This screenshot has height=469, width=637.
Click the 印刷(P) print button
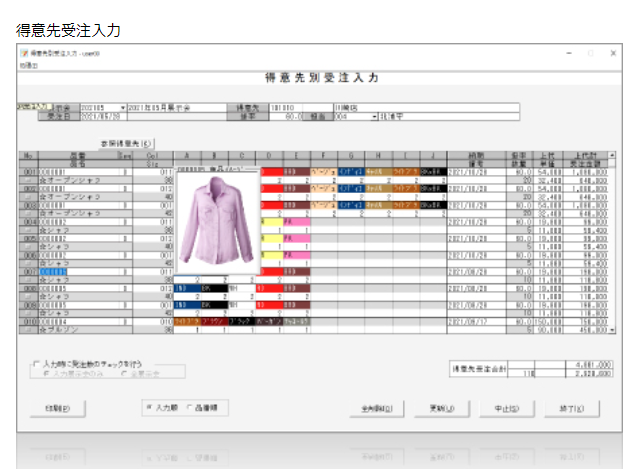coord(58,408)
